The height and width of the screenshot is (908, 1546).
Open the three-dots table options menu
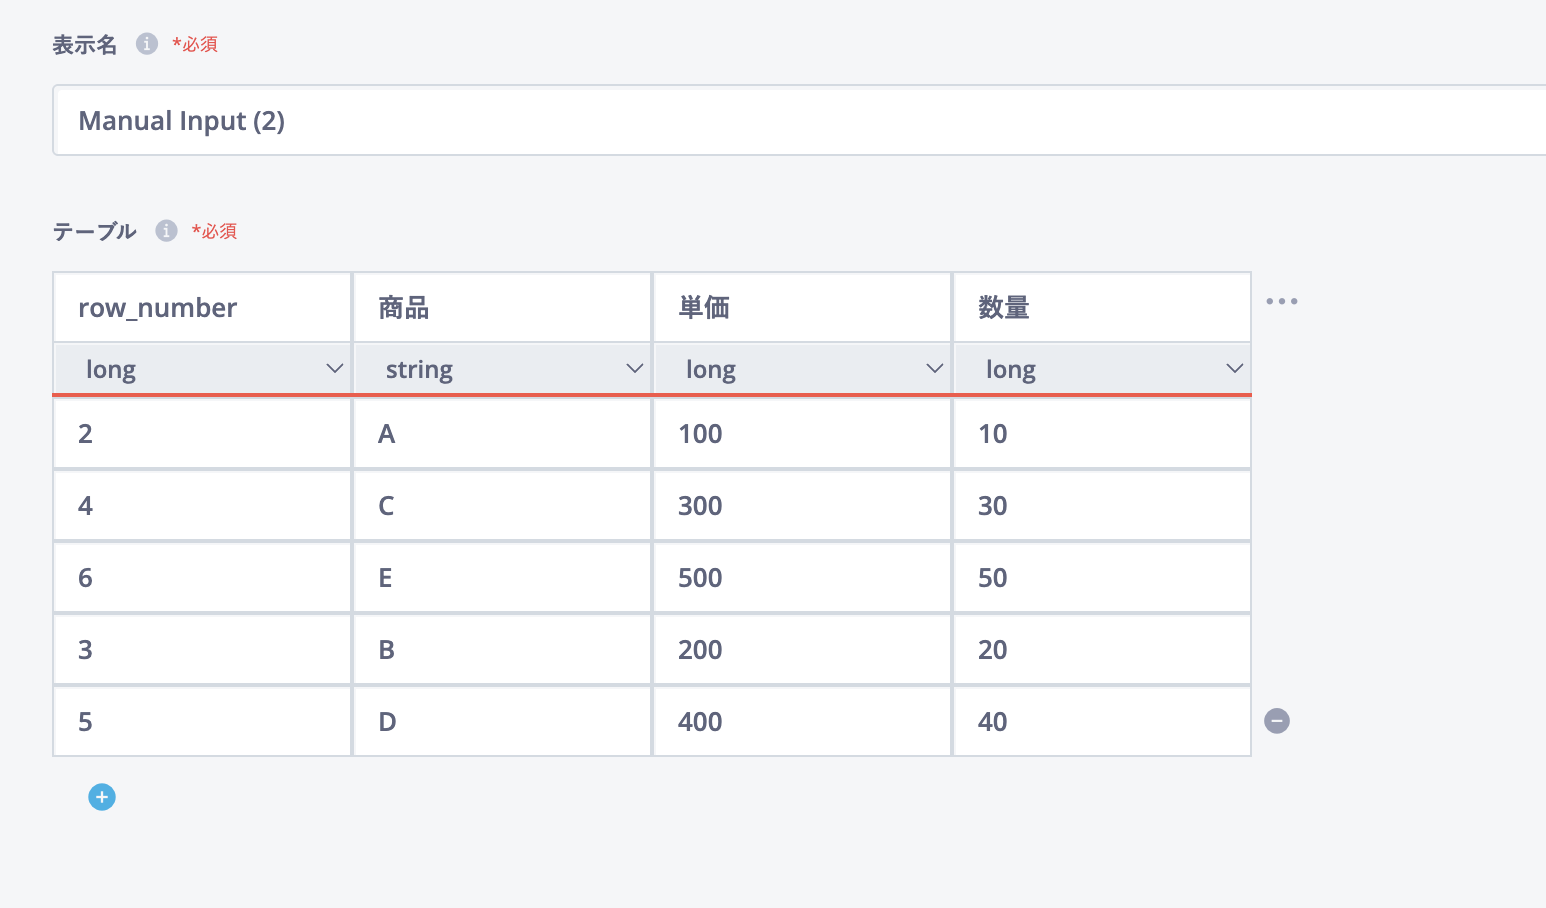tap(1281, 301)
